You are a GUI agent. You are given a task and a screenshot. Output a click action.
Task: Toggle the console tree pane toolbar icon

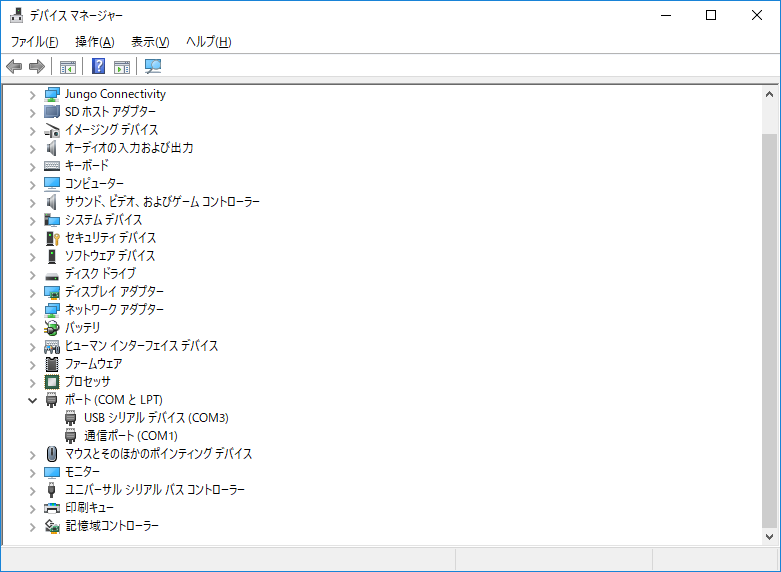click(x=68, y=67)
